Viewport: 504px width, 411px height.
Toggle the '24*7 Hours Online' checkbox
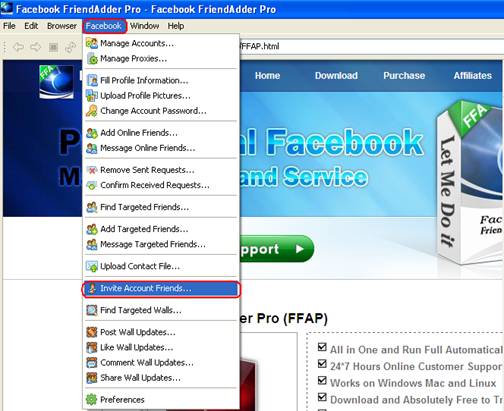322,364
